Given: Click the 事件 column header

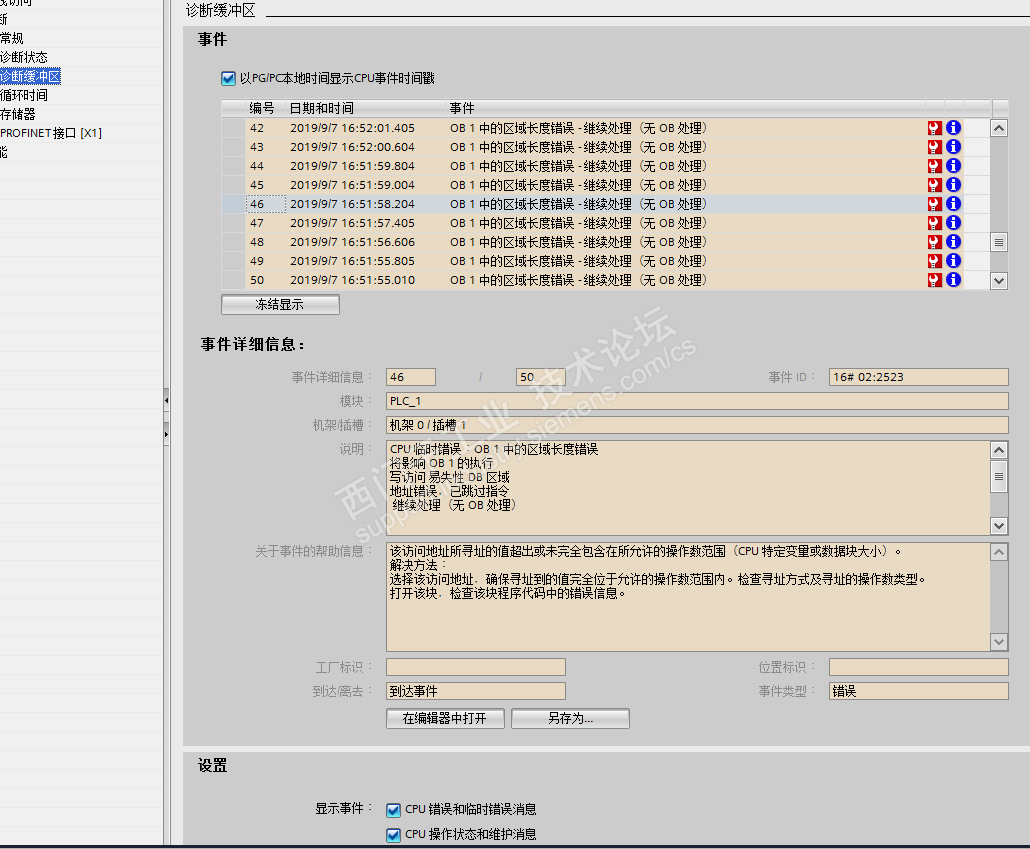Looking at the screenshot, I should [x=685, y=108].
